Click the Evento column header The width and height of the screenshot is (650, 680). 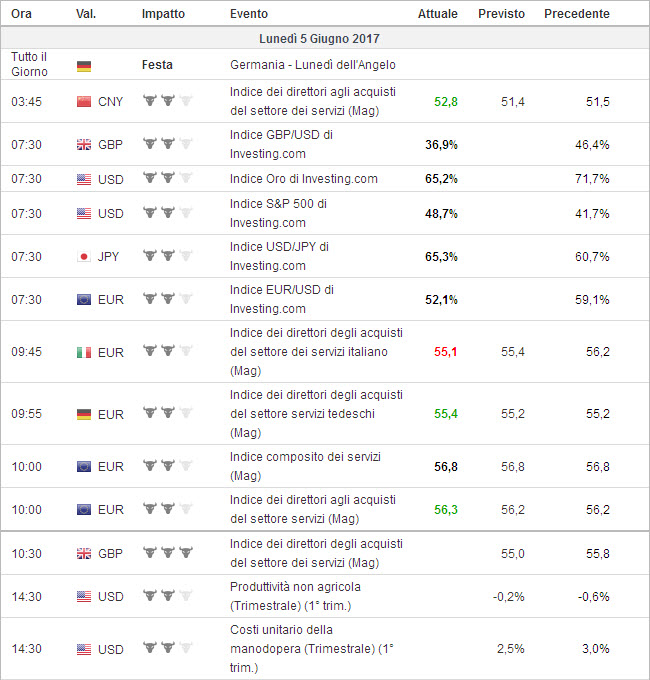click(x=248, y=14)
